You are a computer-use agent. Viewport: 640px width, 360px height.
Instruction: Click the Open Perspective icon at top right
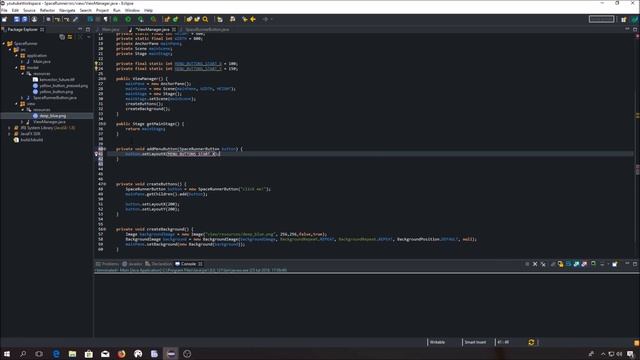coord(624,19)
